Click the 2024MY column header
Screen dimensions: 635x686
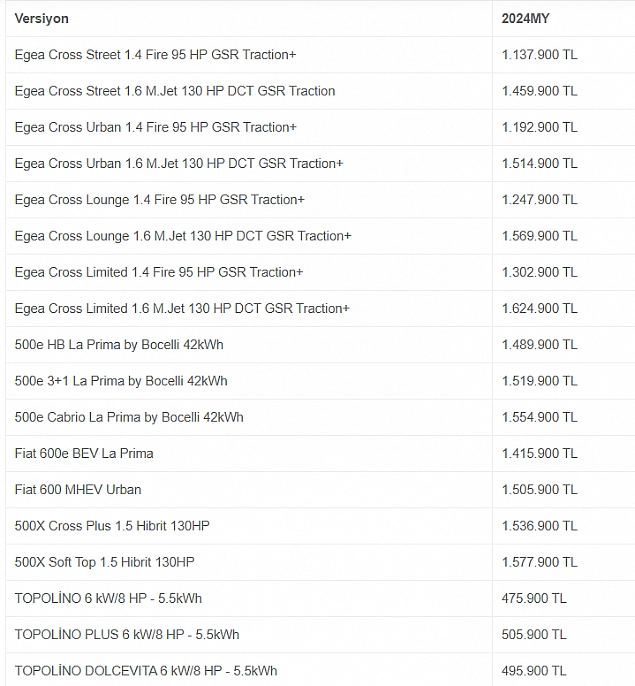pyautogui.click(x=525, y=19)
